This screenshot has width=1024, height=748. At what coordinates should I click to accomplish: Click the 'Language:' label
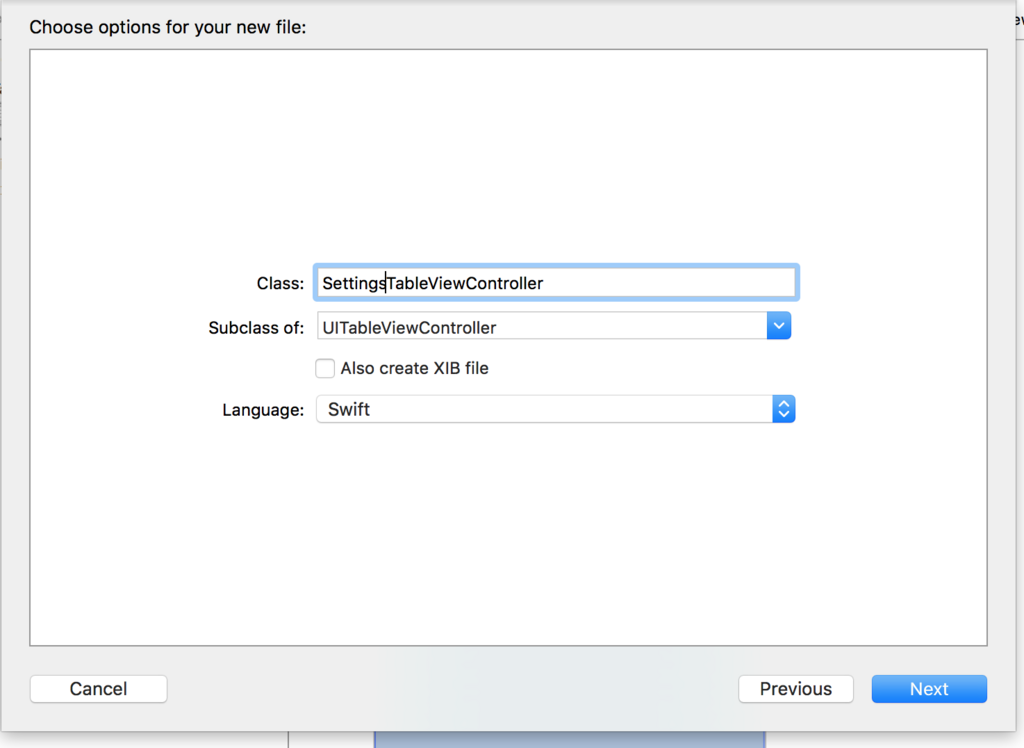(263, 410)
